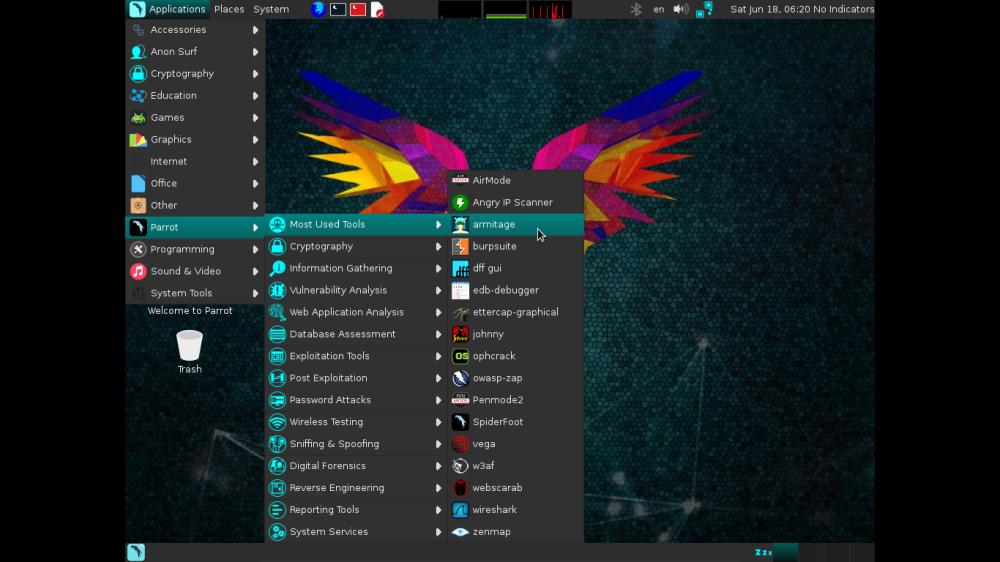Click the bottom panel workspace switcher
This screenshot has width=1000, height=562.
[x=823, y=552]
